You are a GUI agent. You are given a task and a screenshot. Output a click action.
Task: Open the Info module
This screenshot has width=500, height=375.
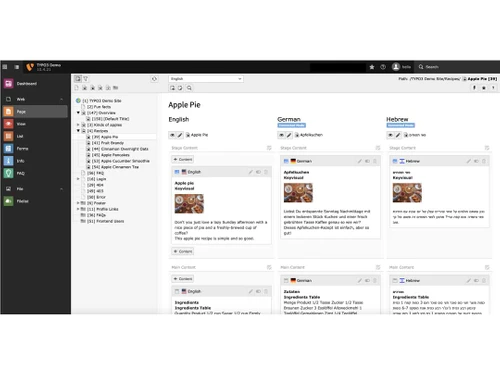tap(35, 161)
